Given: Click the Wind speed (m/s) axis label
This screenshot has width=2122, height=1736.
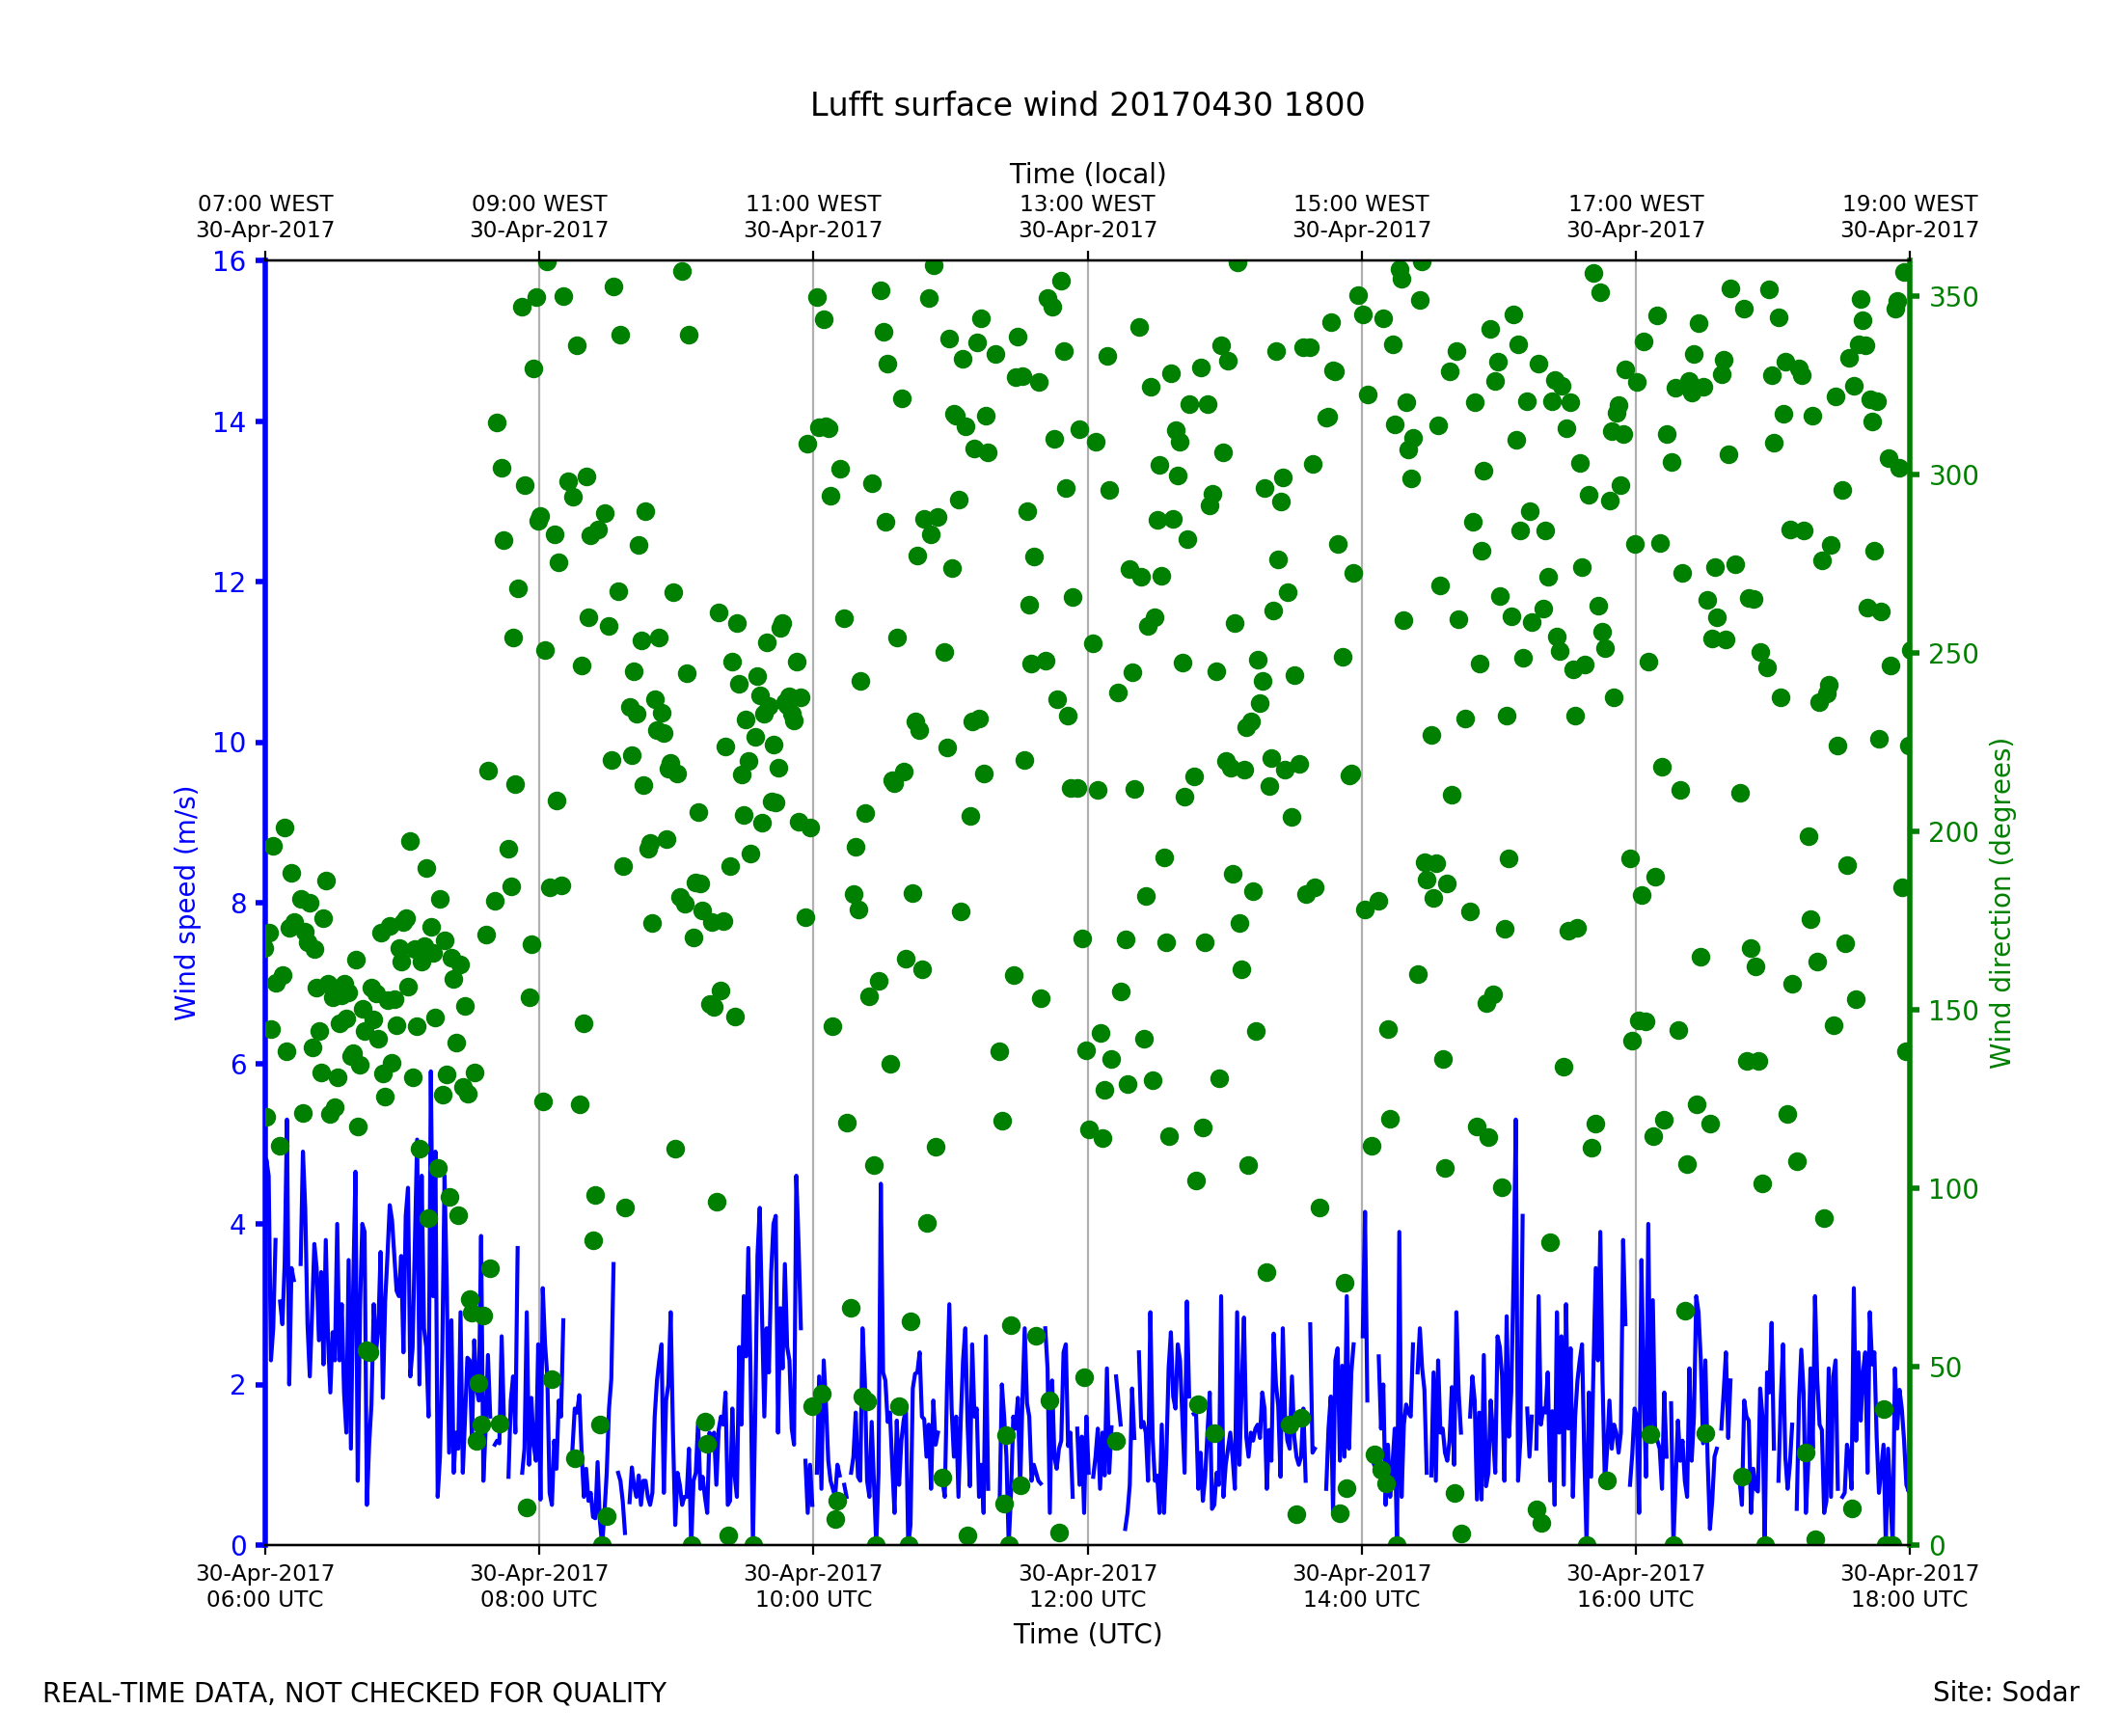Looking at the screenshot, I should pyautogui.click(x=186, y=903).
